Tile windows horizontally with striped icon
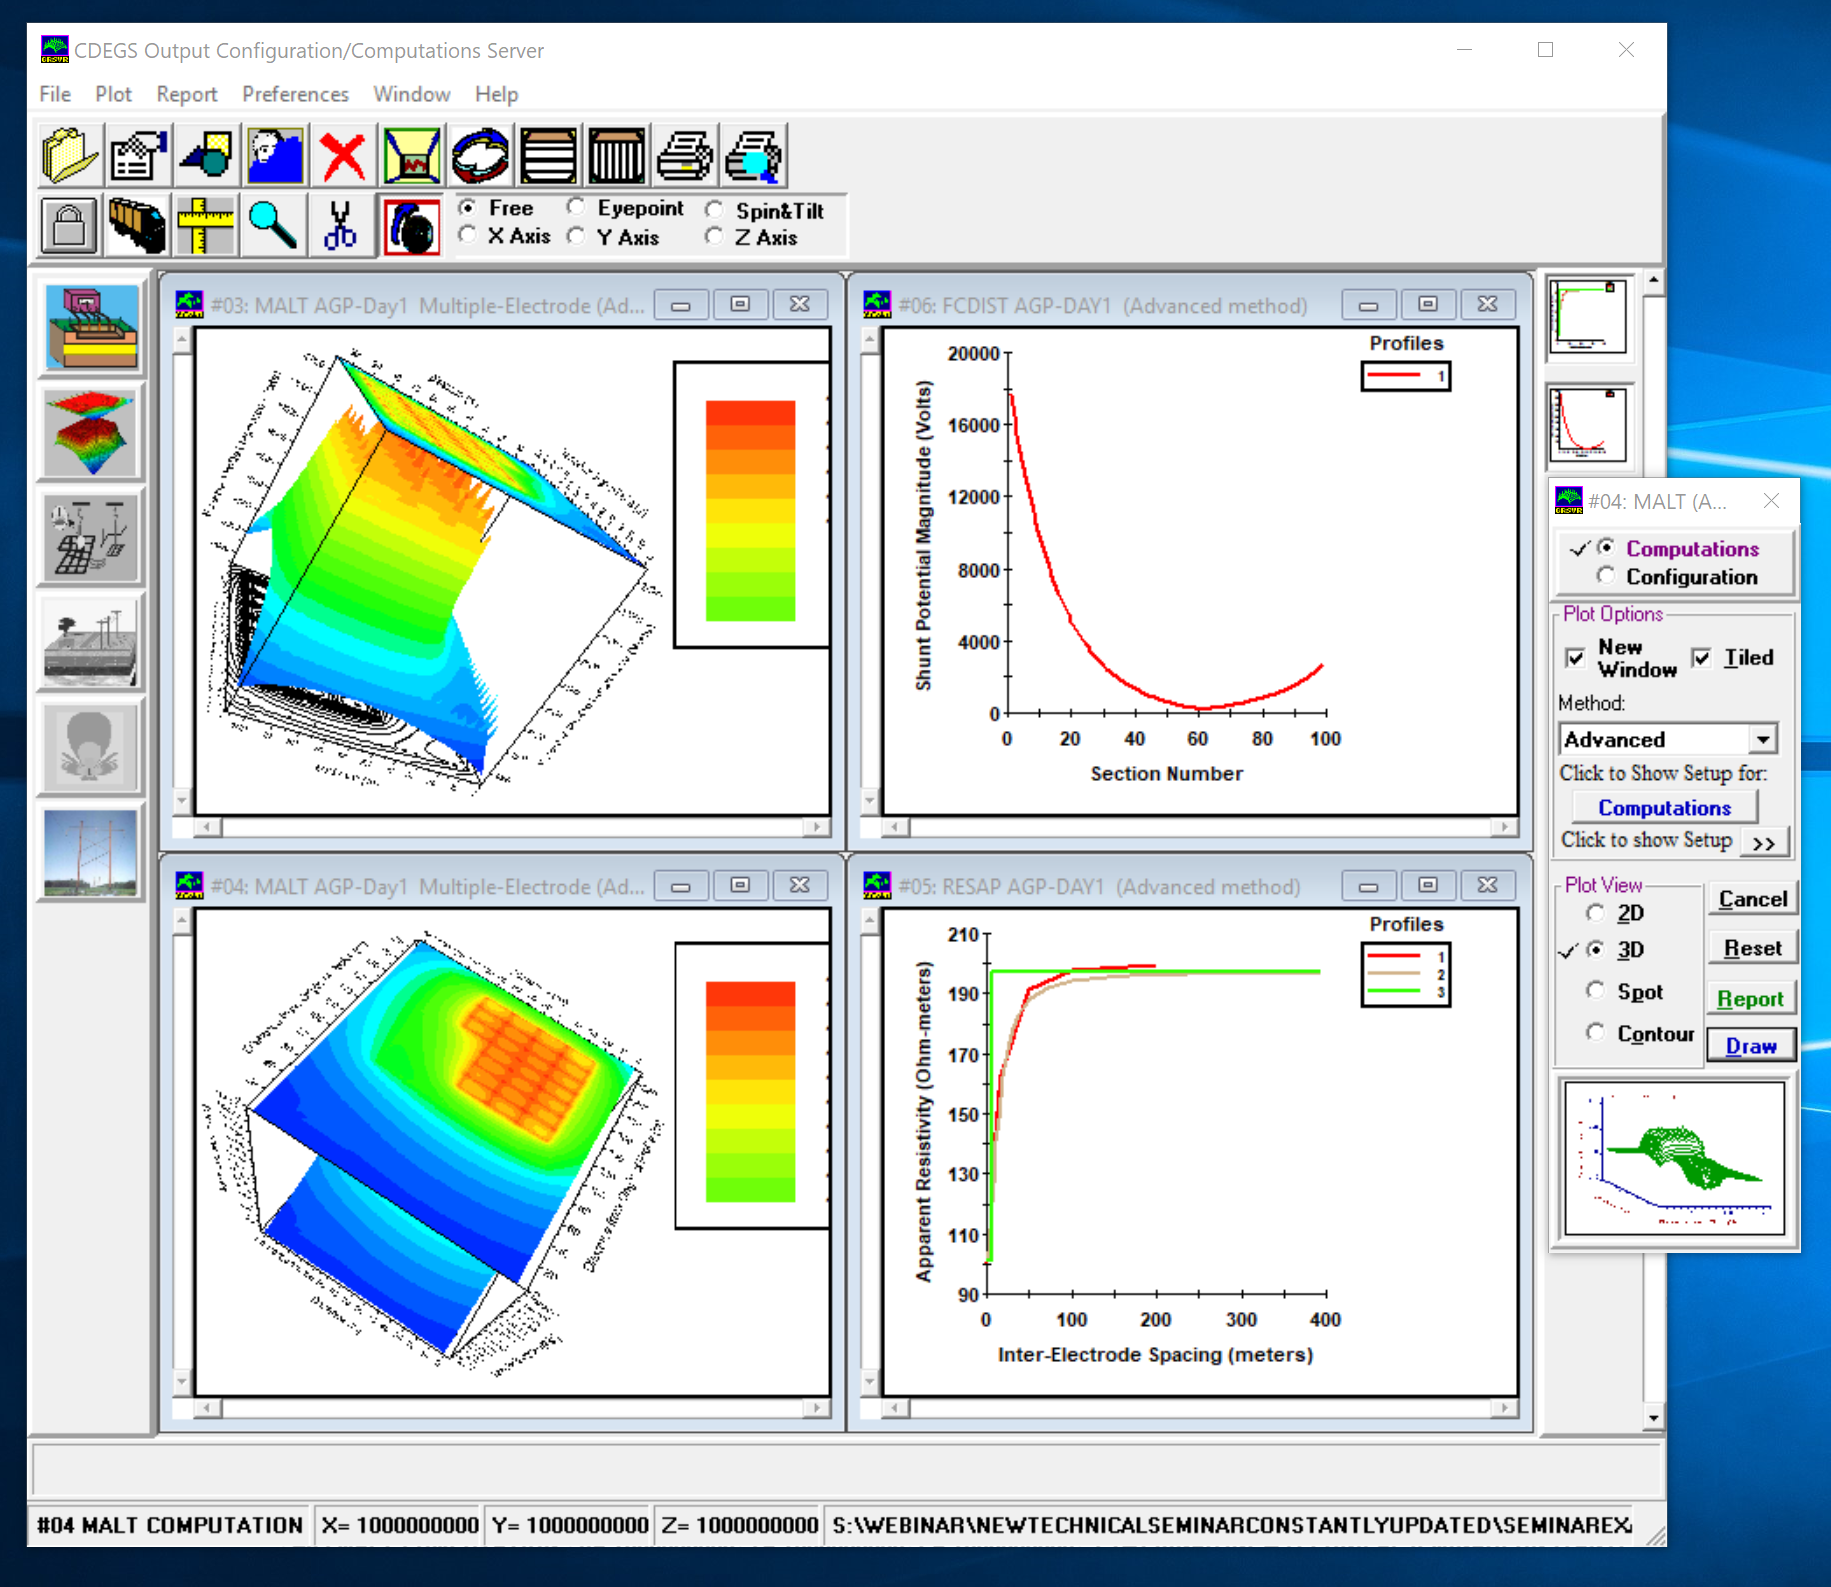Image resolution: width=1831 pixels, height=1587 pixels. click(x=548, y=155)
